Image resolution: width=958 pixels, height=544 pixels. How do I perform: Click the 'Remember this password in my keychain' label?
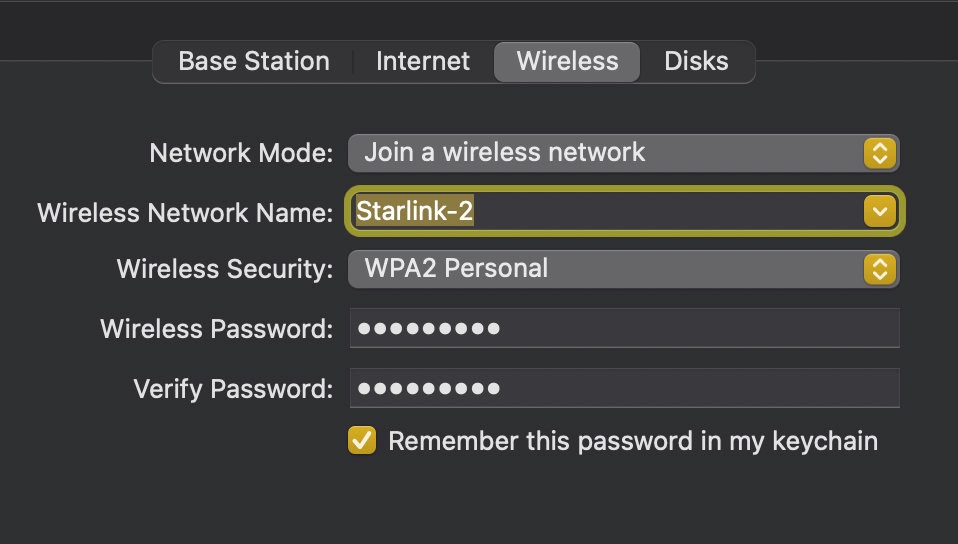coord(632,441)
